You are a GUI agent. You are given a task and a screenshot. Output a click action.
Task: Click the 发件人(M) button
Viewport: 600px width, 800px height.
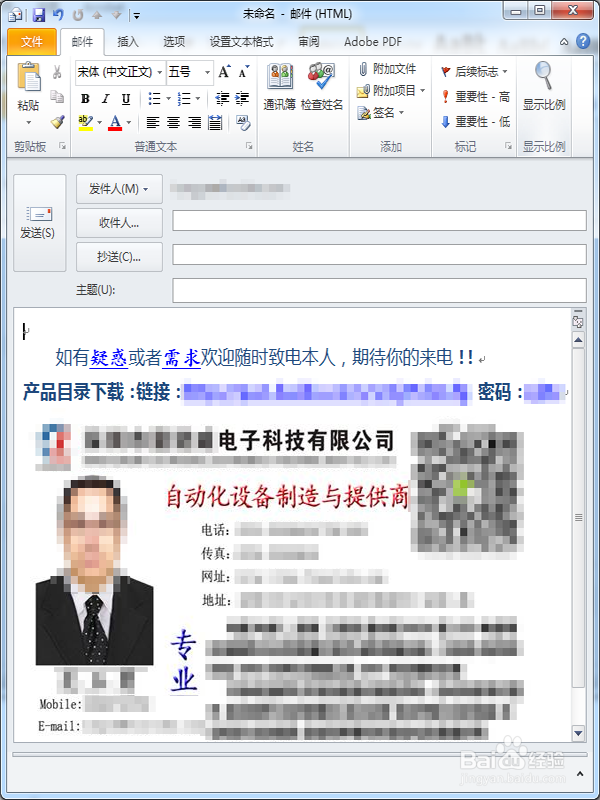pos(119,189)
